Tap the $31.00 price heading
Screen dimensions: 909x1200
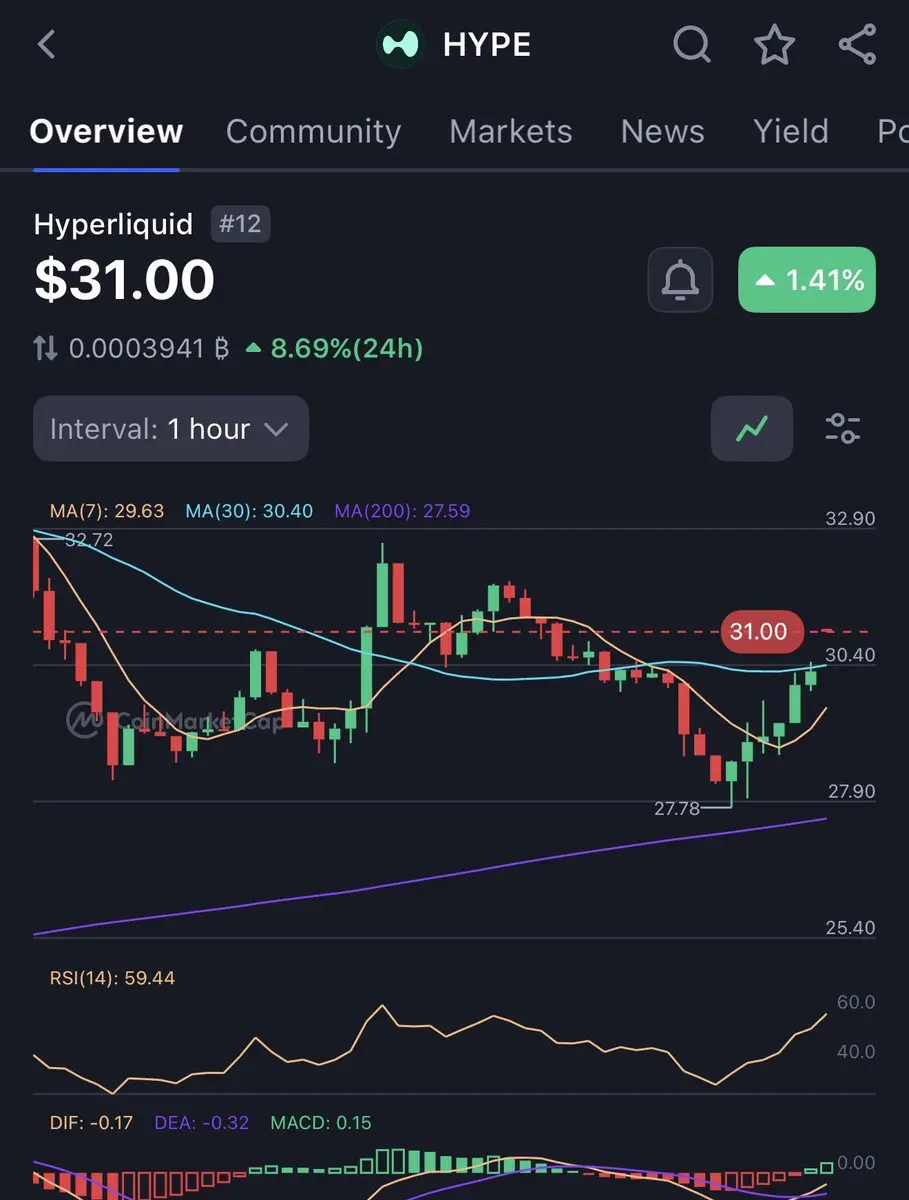pos(125,280)
